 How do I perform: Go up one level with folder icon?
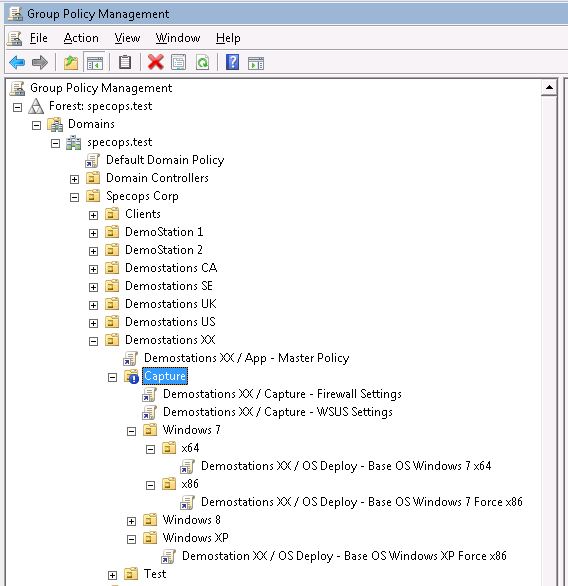[71, 62]
